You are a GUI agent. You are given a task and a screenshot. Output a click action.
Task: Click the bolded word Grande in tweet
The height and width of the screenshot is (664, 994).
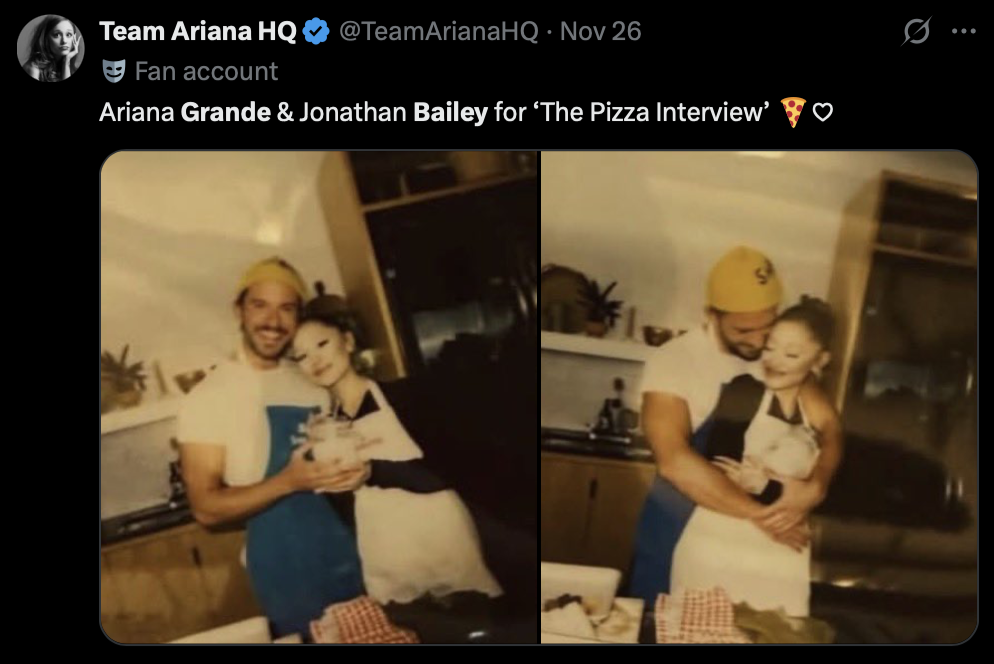point(226,112)
